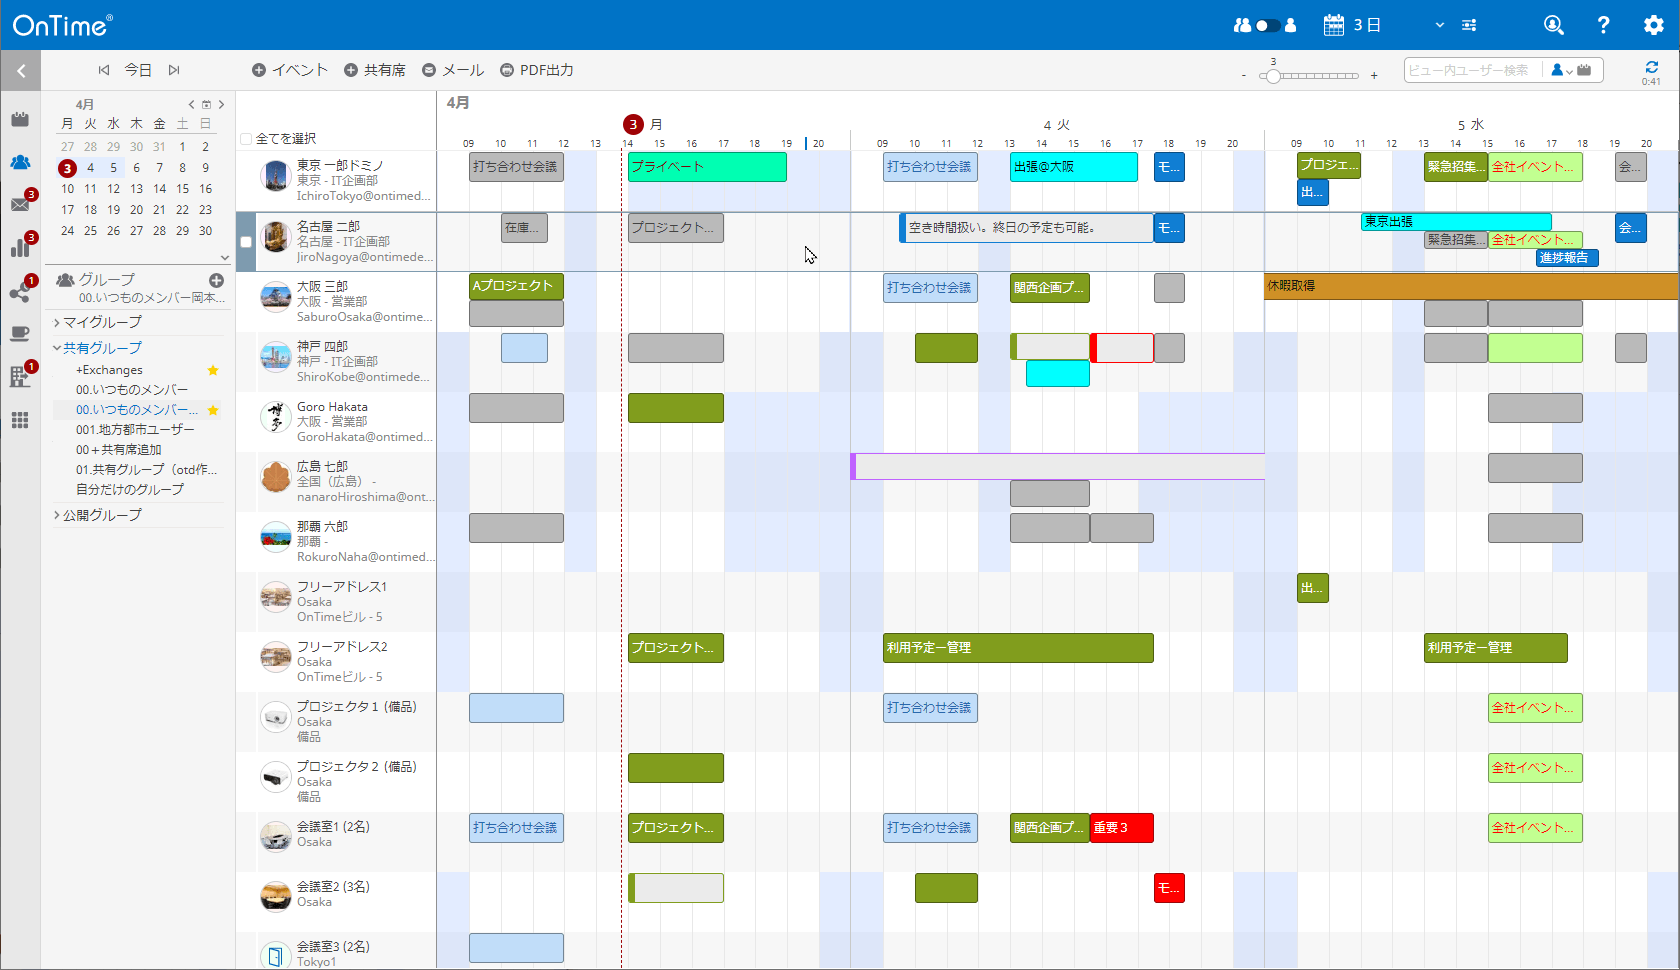Viewport: 1680px width, 970px height.
Task: Open user search via magnifier in top bar
Action: click(1553, 24)
